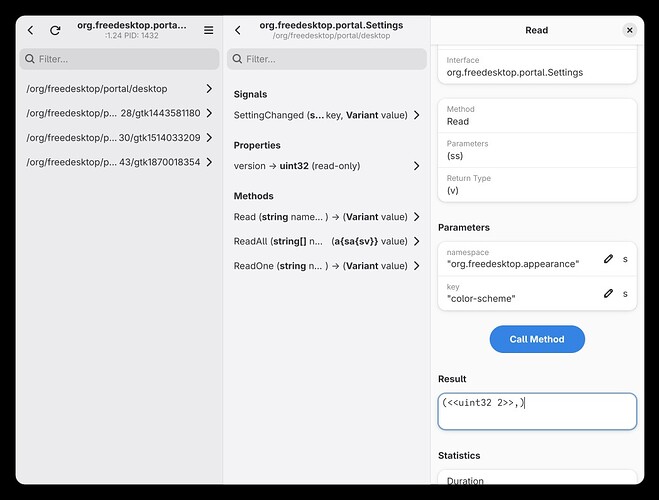Click the Statistics heading
659x500 pixels.
click(x=459, y=455)
